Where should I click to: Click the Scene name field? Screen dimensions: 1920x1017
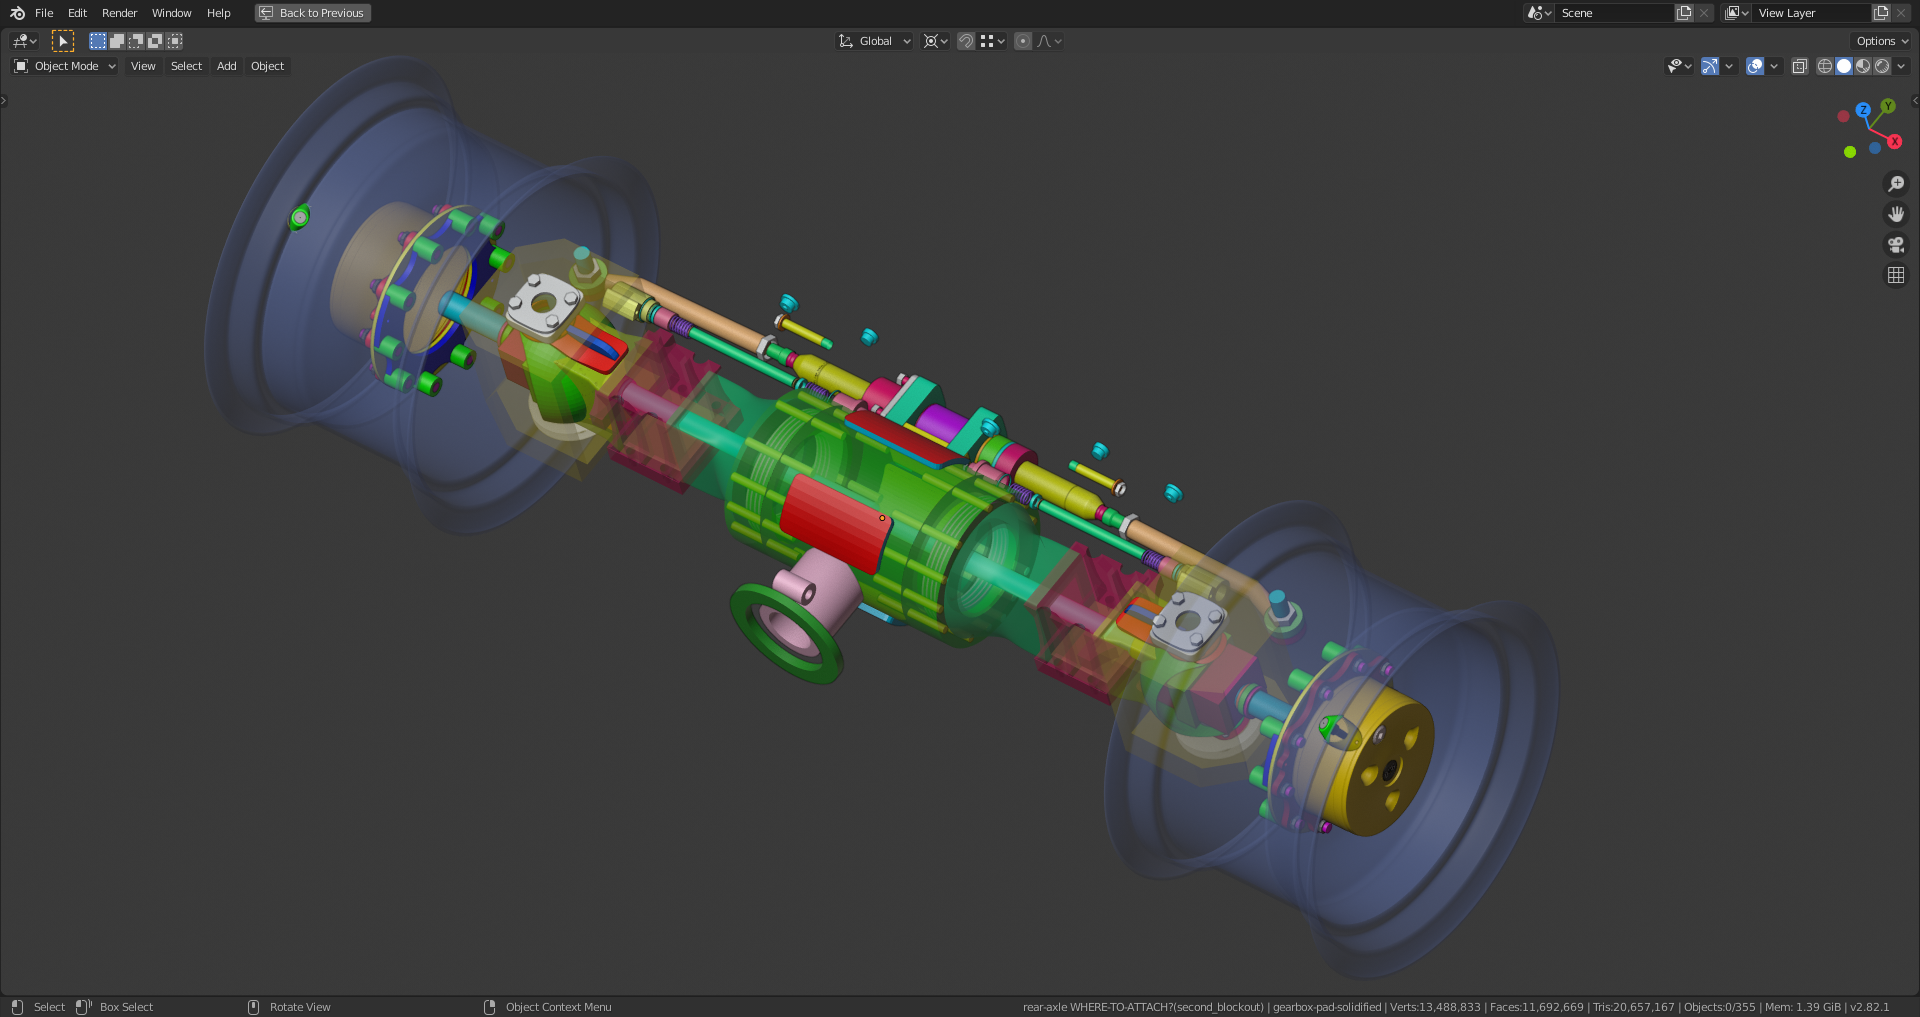click(x=1615, y=13)
